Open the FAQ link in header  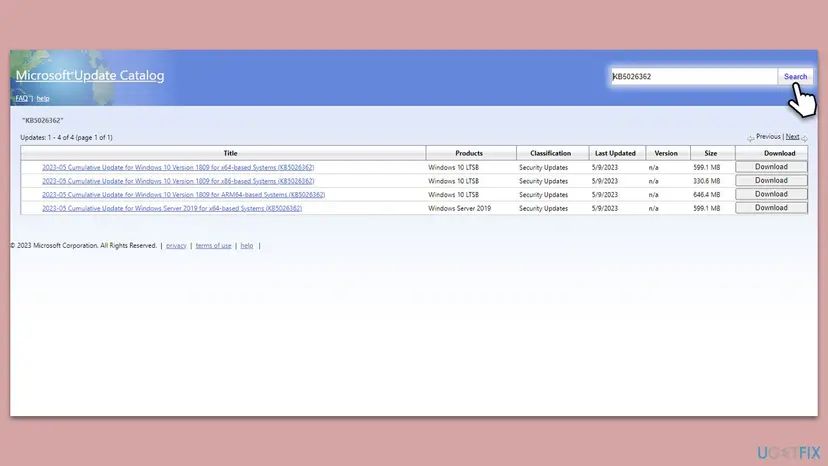(21, 98)
